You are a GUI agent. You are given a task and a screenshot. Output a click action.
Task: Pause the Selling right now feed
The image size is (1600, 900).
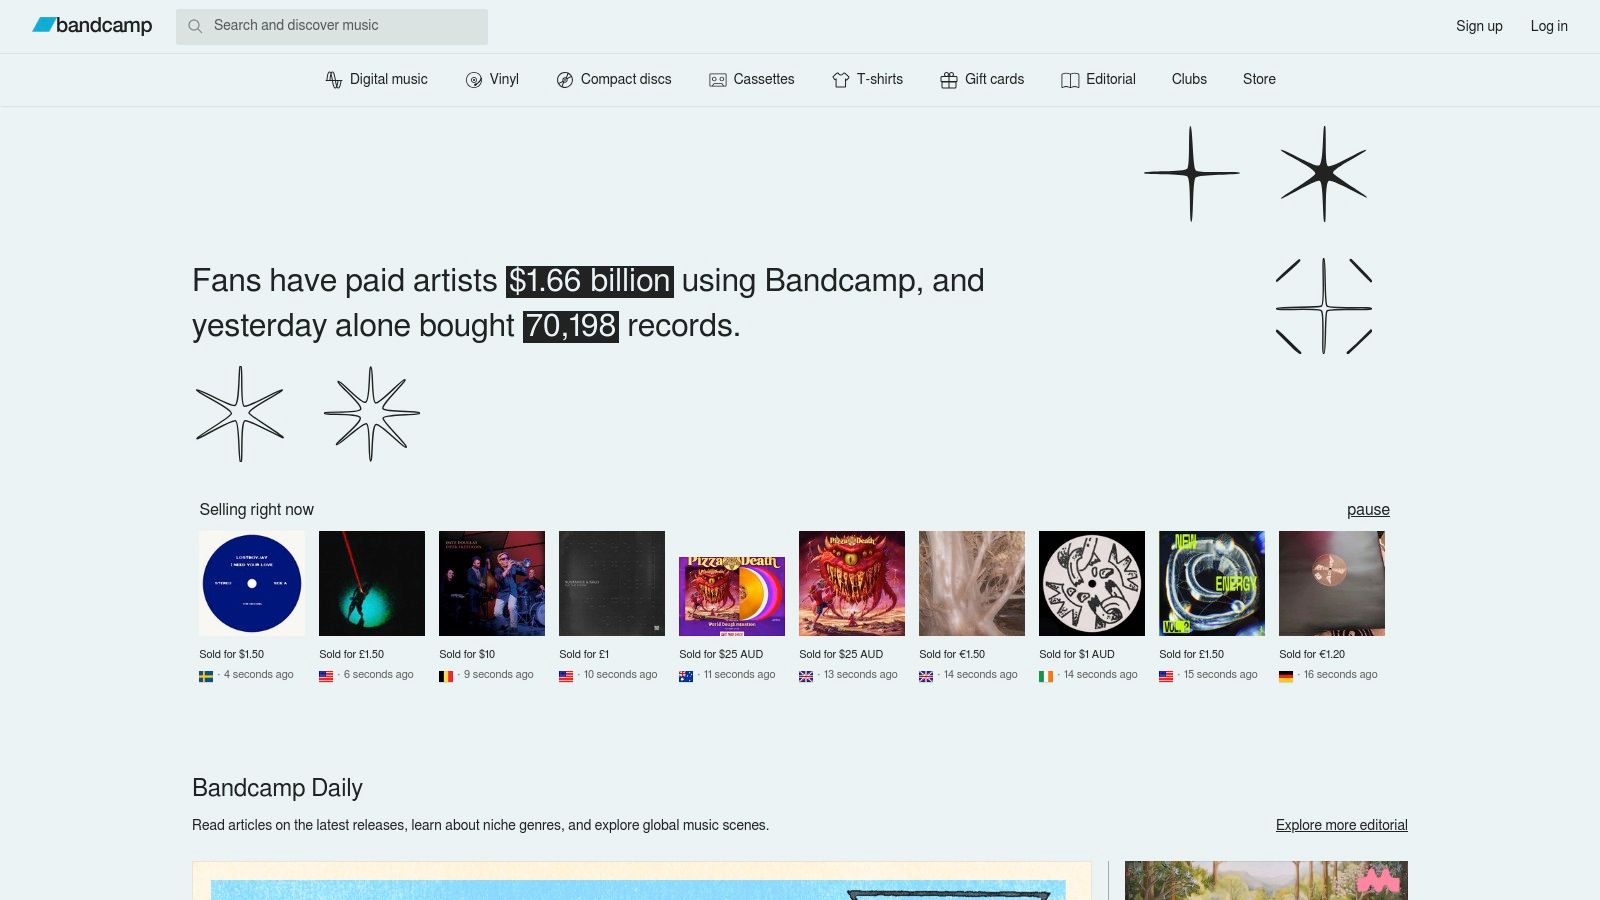[x=1368, y=510]
